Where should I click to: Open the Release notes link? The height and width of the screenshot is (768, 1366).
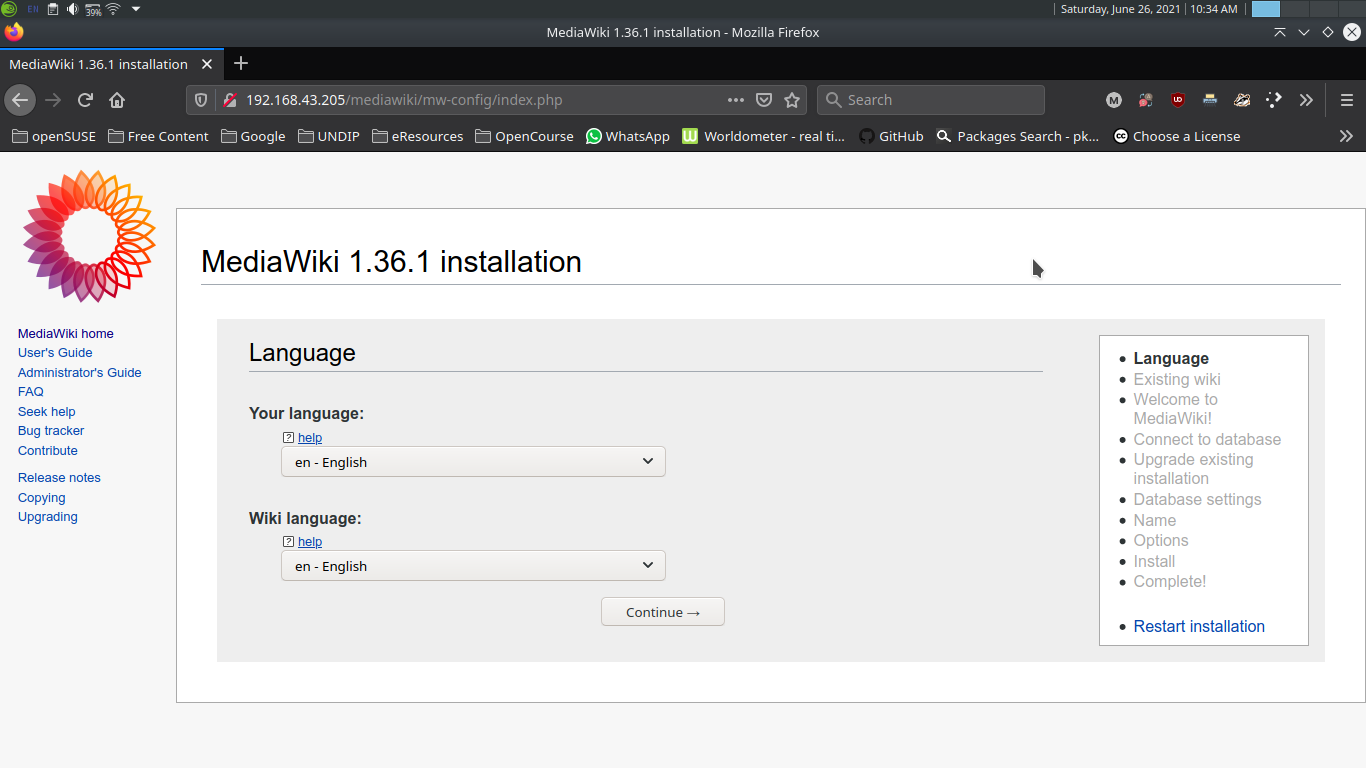click(59, 478)
